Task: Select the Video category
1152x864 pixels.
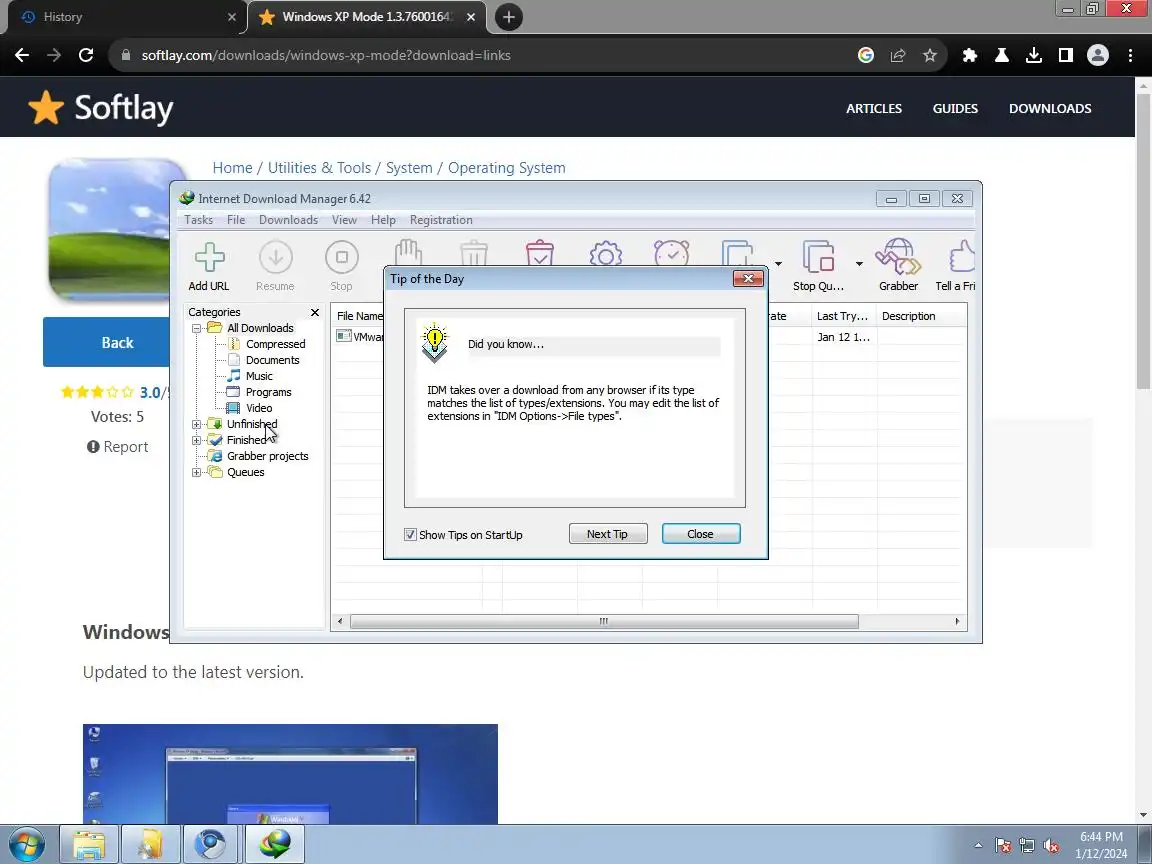Action: pyautogui.click(x=259, y=408)
